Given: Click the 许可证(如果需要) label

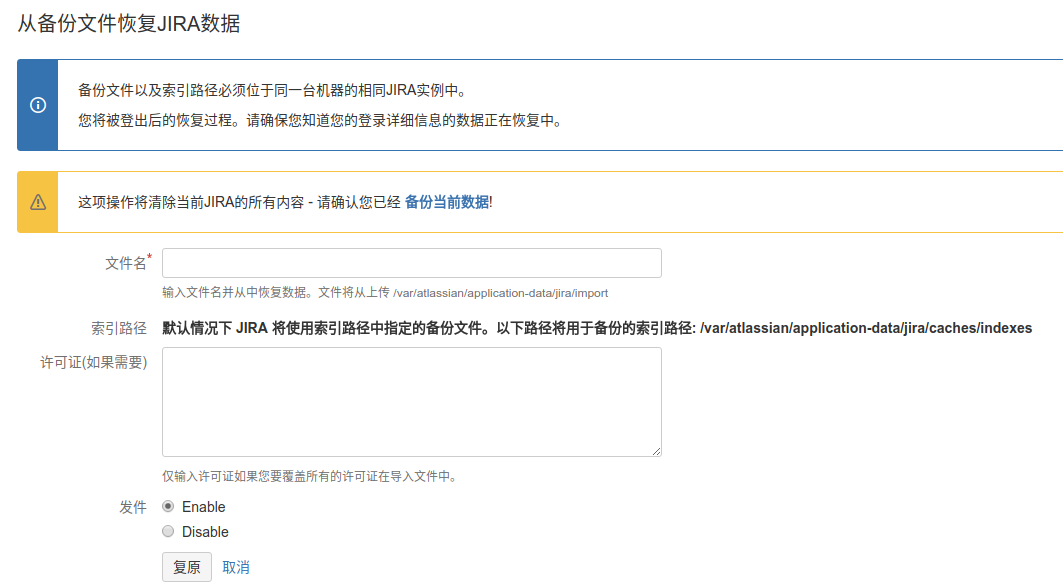Looking at the screenshot, I should tap(94, 363).
